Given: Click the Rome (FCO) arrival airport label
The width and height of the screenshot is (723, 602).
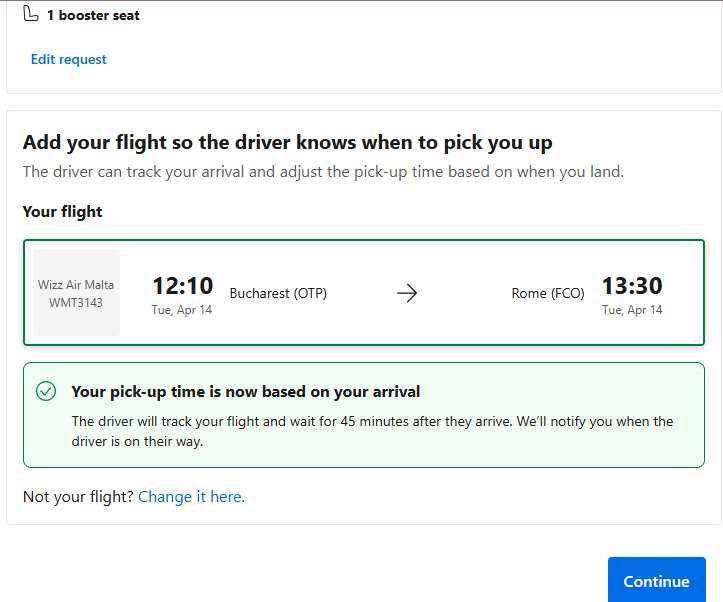Looking at the screenshot, I should pyautogui.click(x=548, y=293).
